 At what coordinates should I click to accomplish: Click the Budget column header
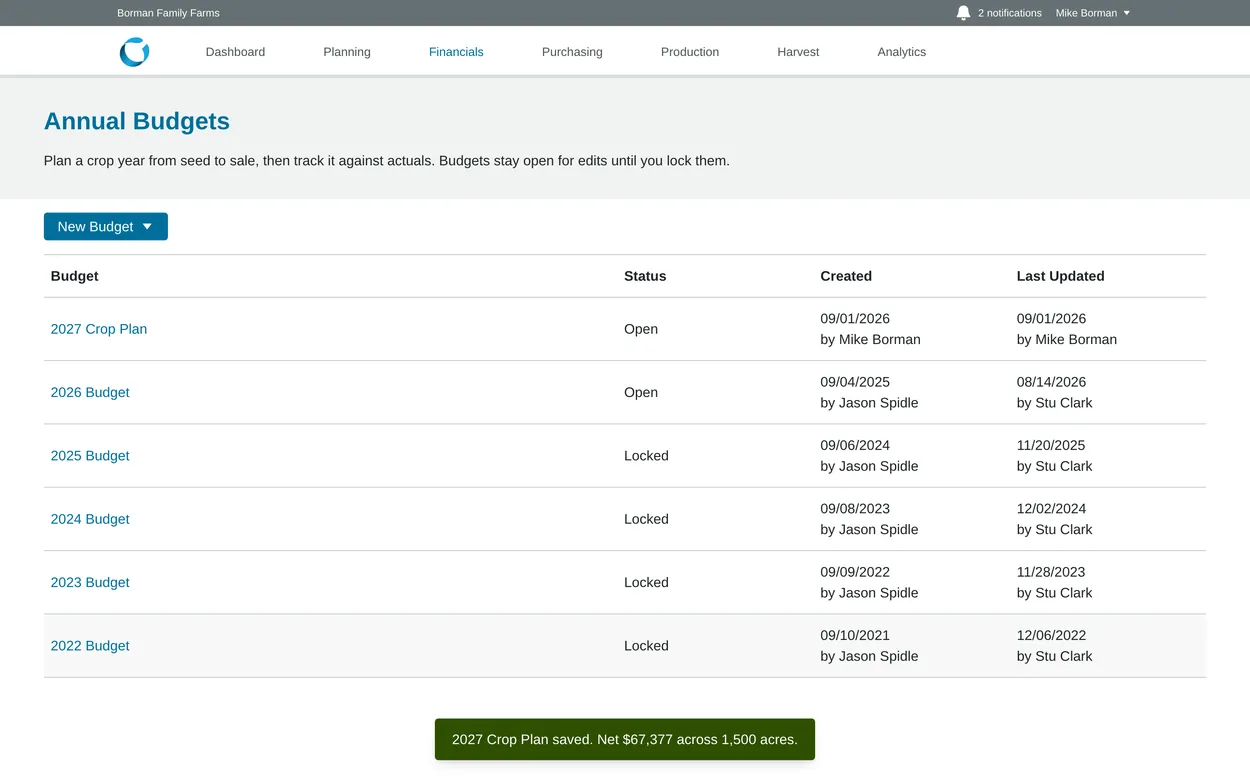click(x=75, y=276)
